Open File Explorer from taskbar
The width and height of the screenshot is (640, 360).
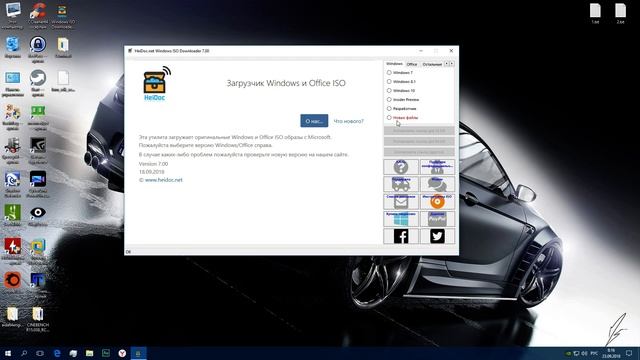(x=89, y=353)
